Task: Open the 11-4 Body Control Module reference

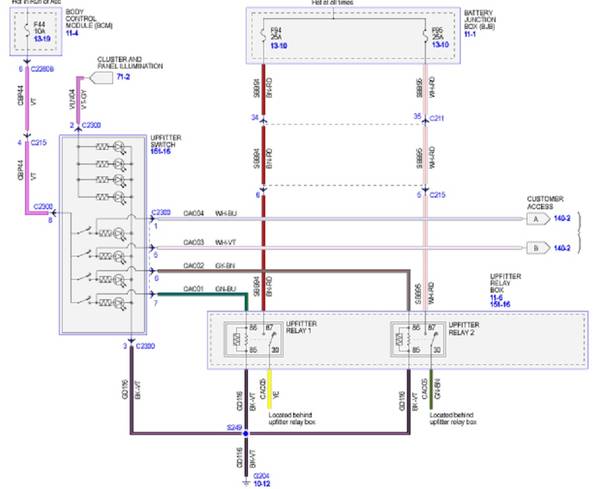Action: pyautogui.click(x=72, y=33)
